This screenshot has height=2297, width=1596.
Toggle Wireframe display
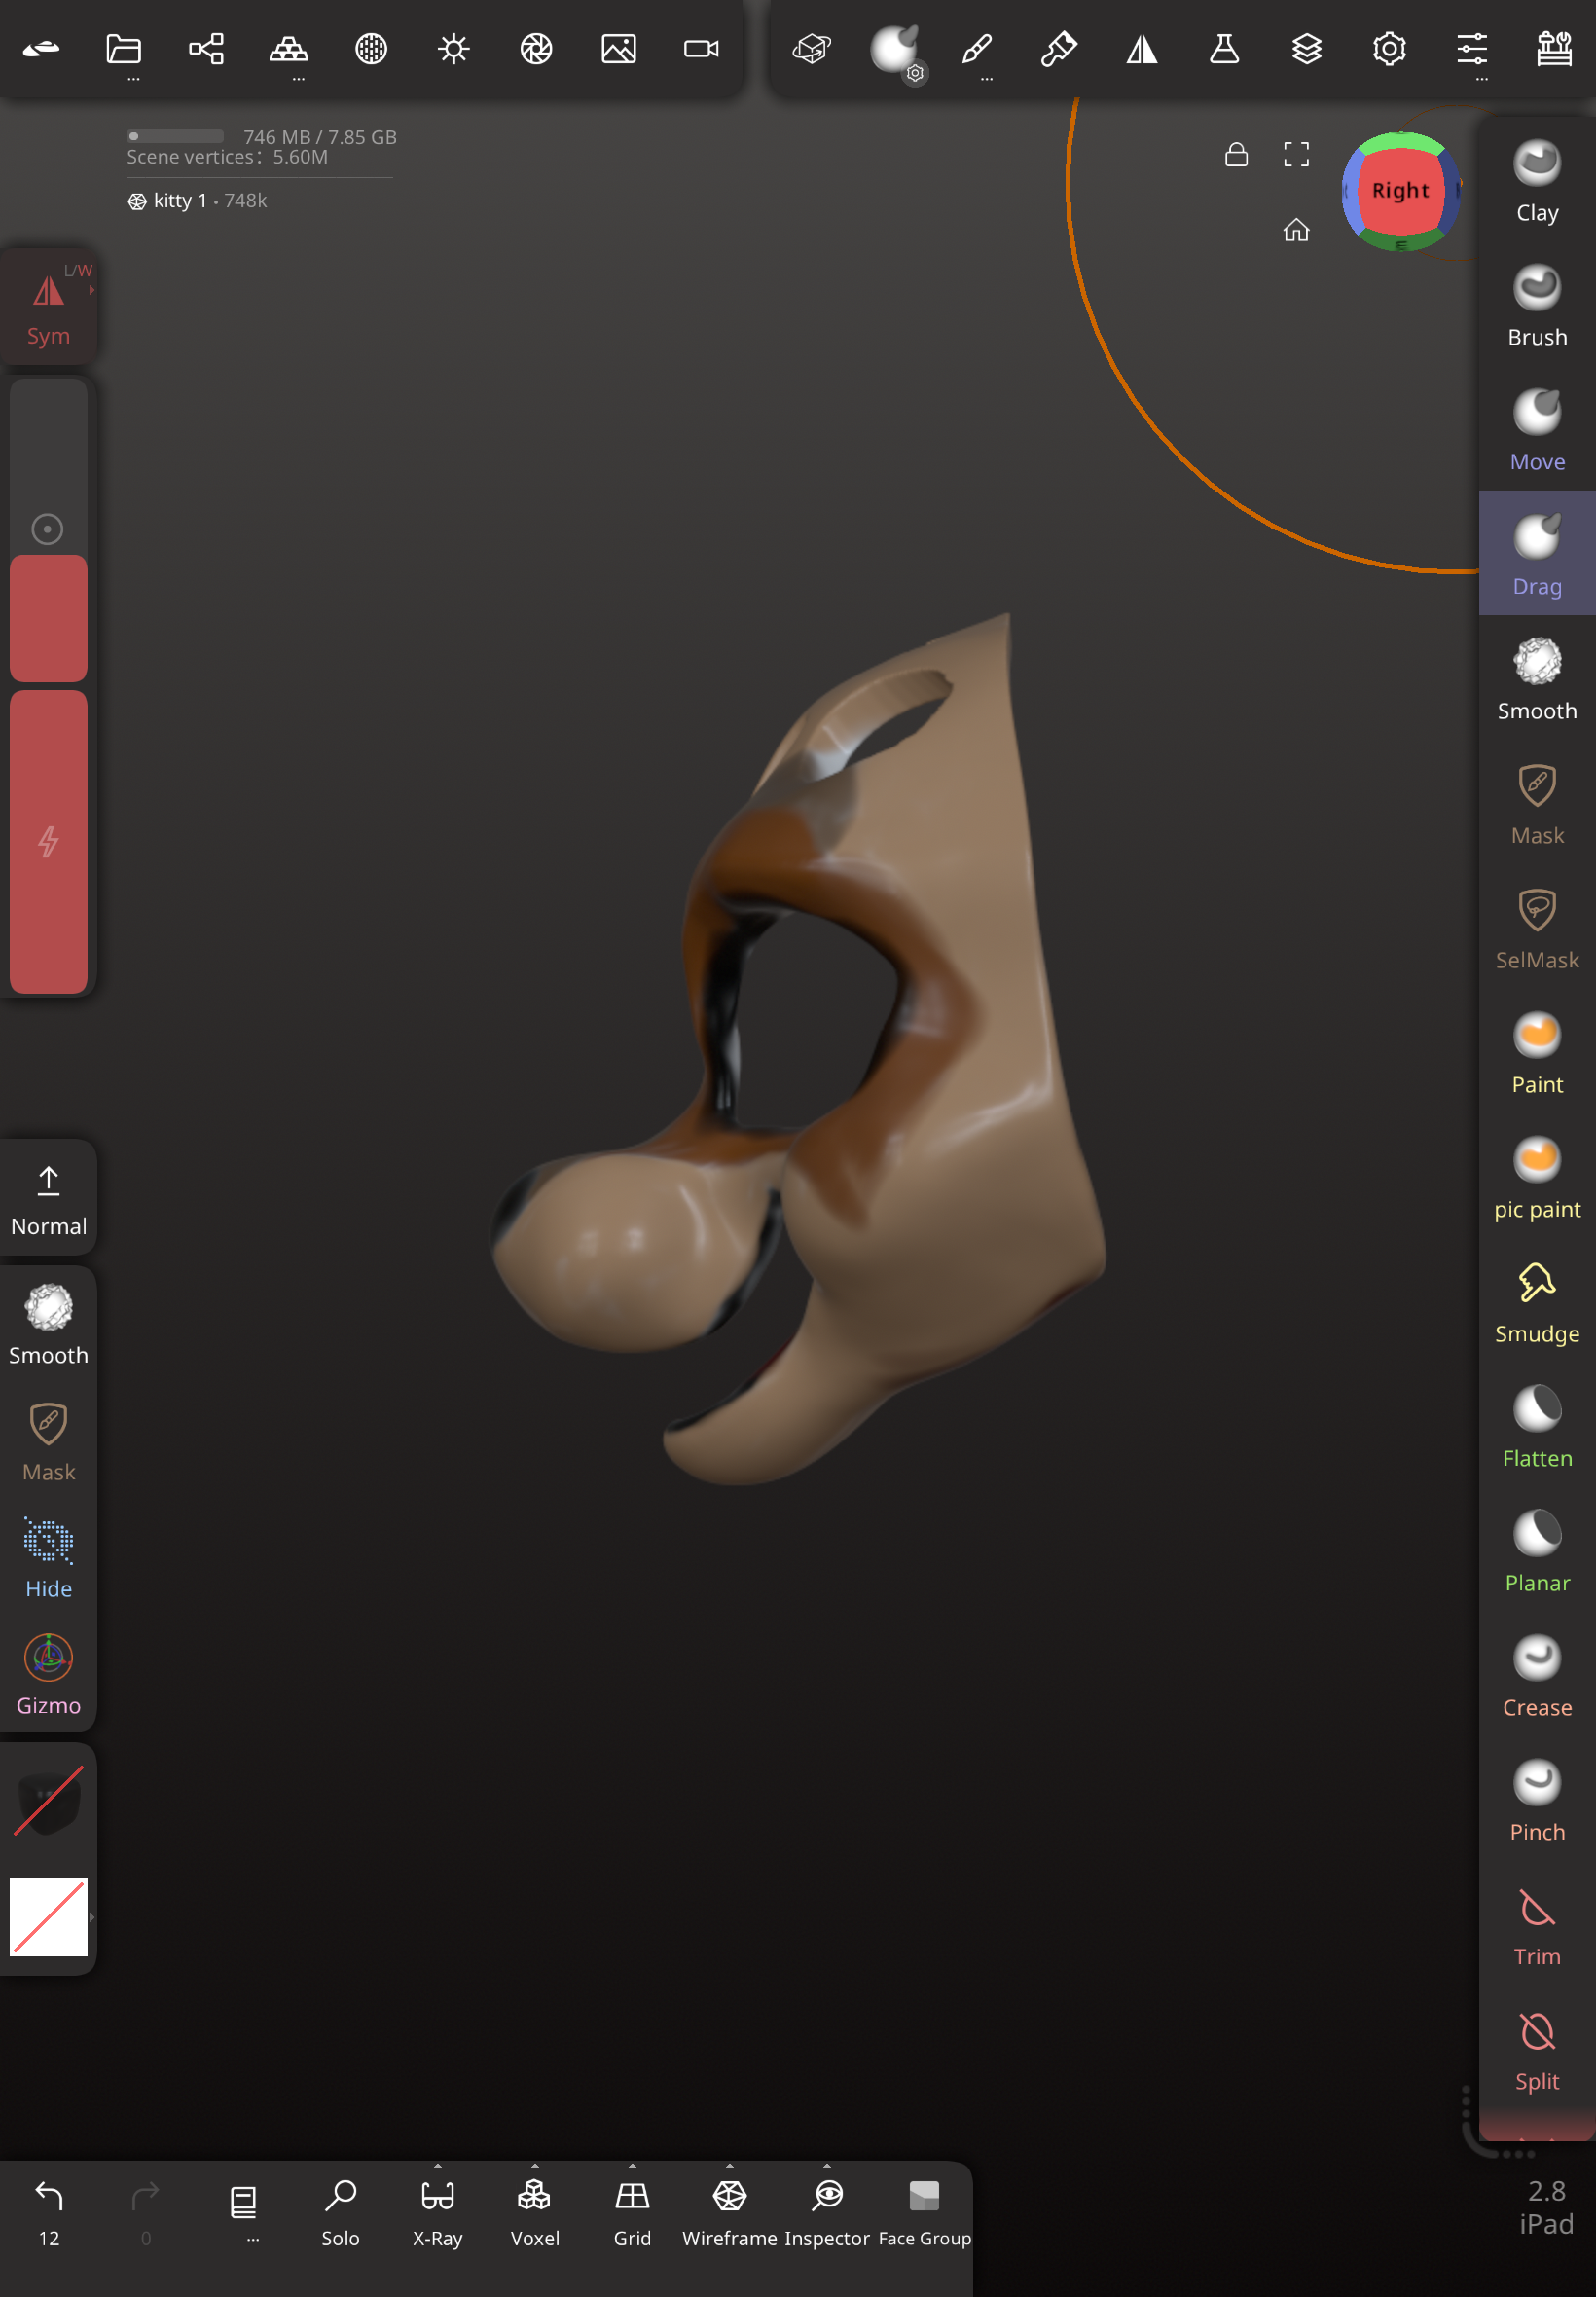click(729, 2211)
